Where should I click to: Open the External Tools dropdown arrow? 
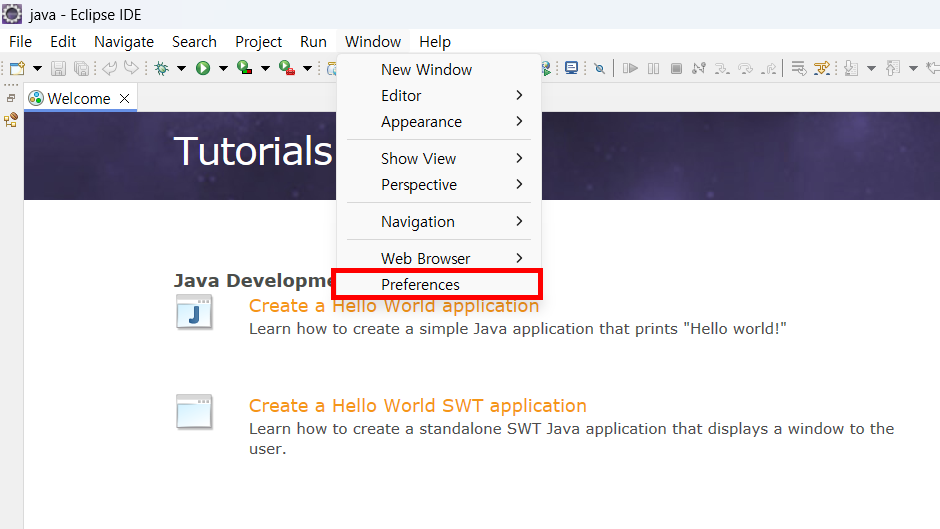click(x=307, y=68)
